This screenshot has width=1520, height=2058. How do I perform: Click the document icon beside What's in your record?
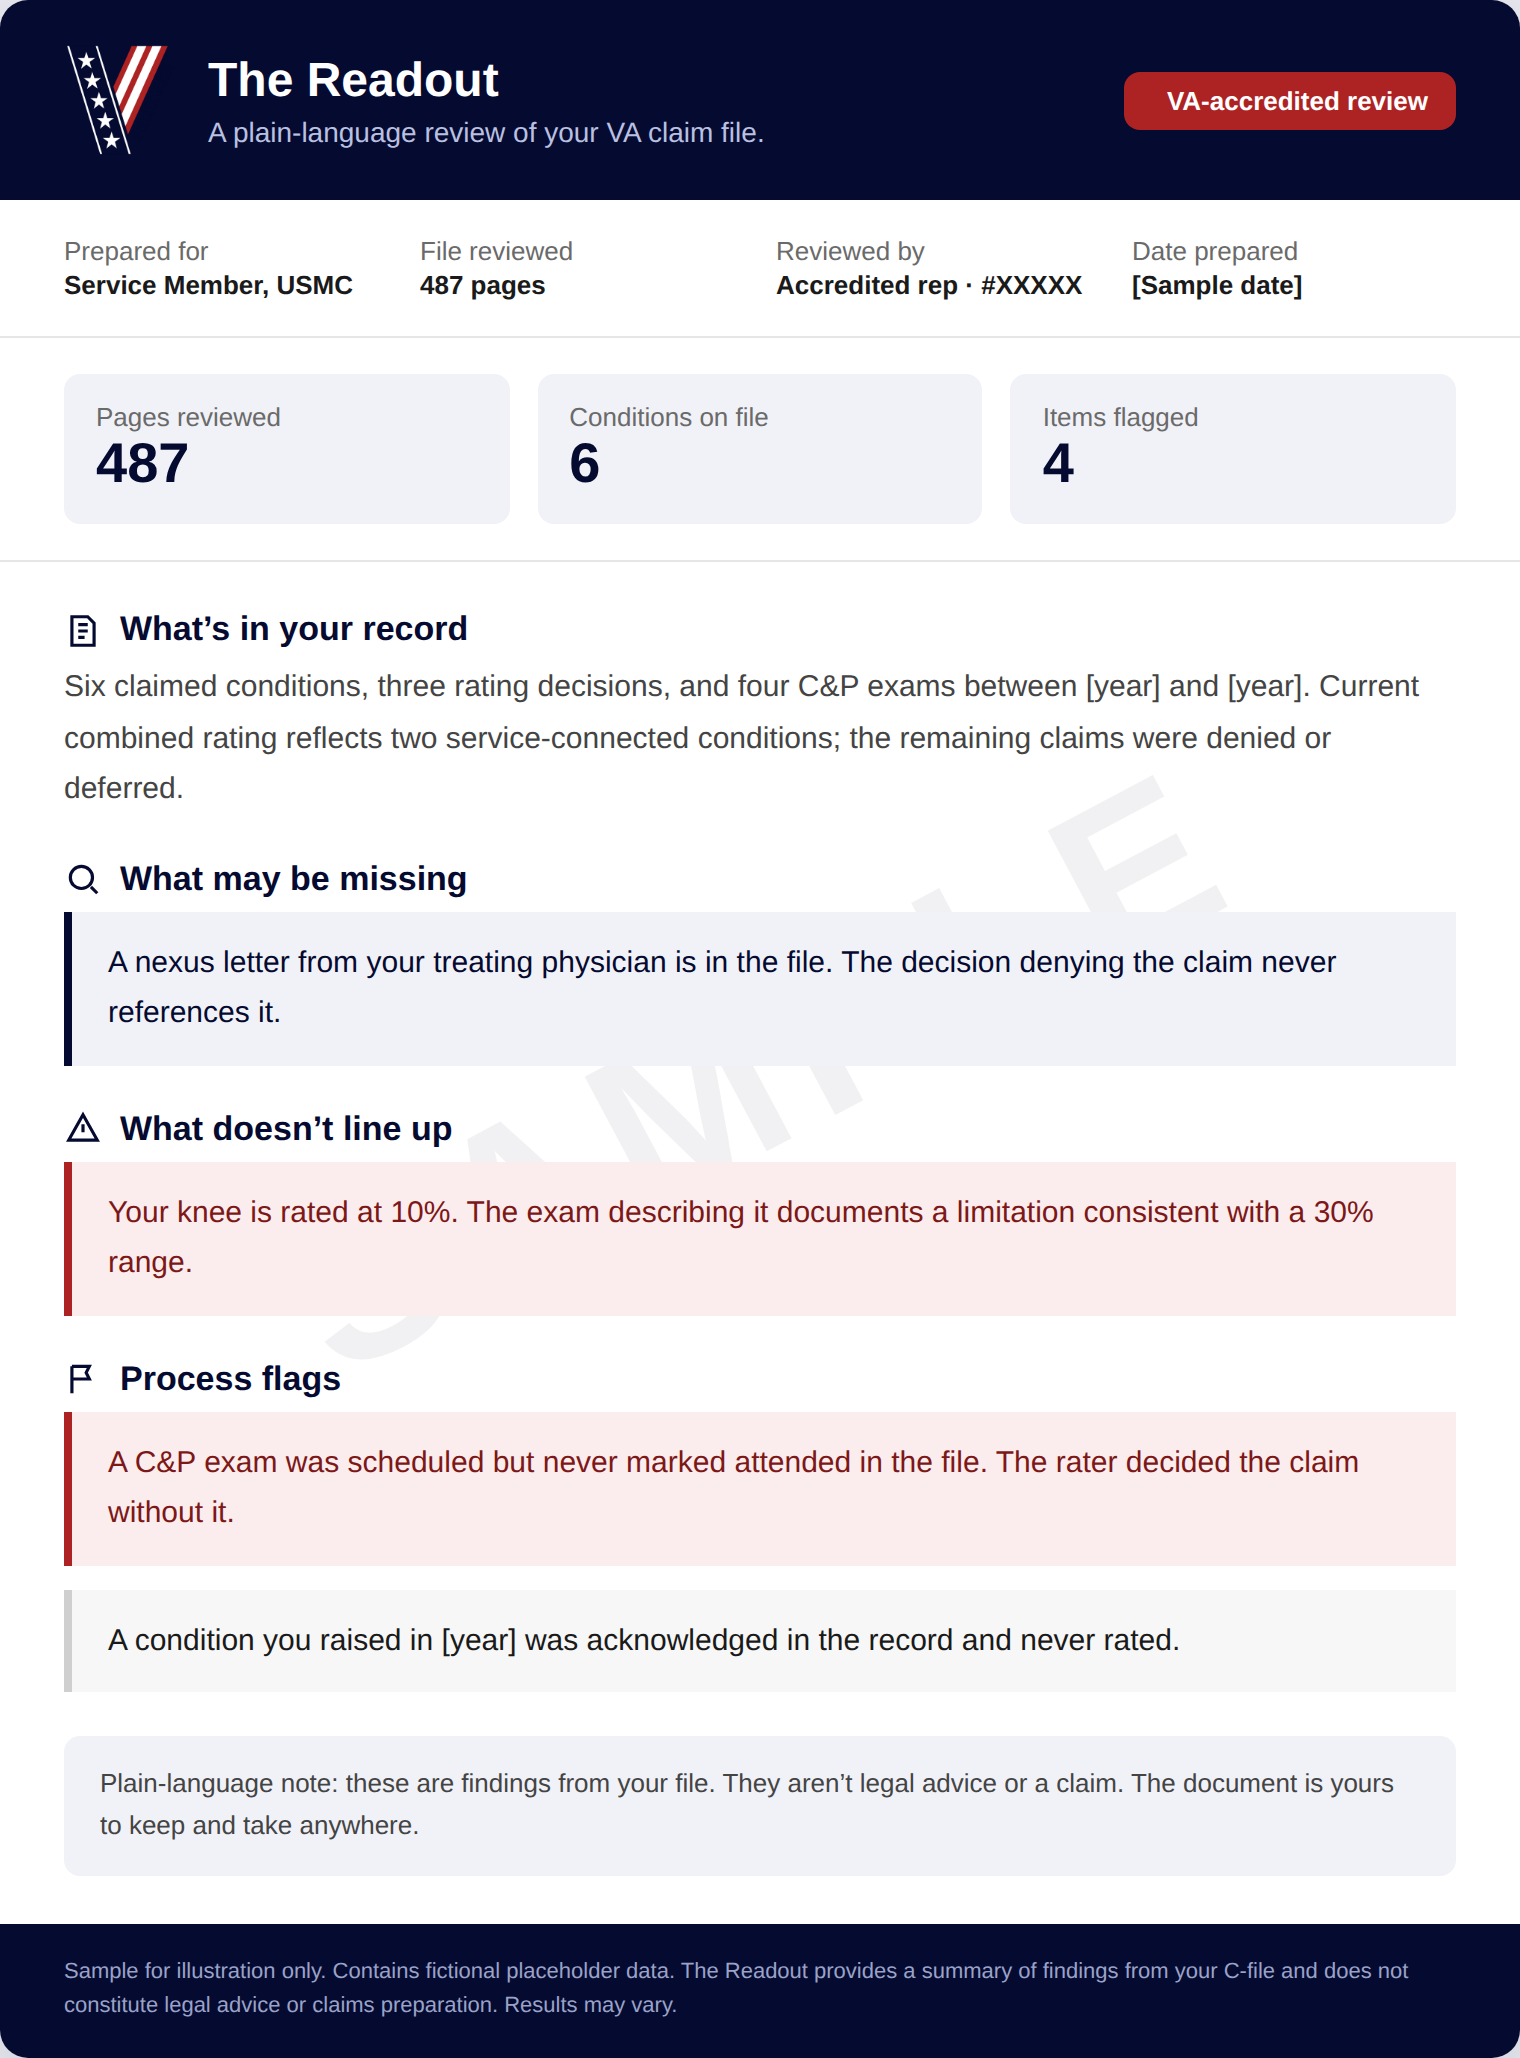point(83,630)
